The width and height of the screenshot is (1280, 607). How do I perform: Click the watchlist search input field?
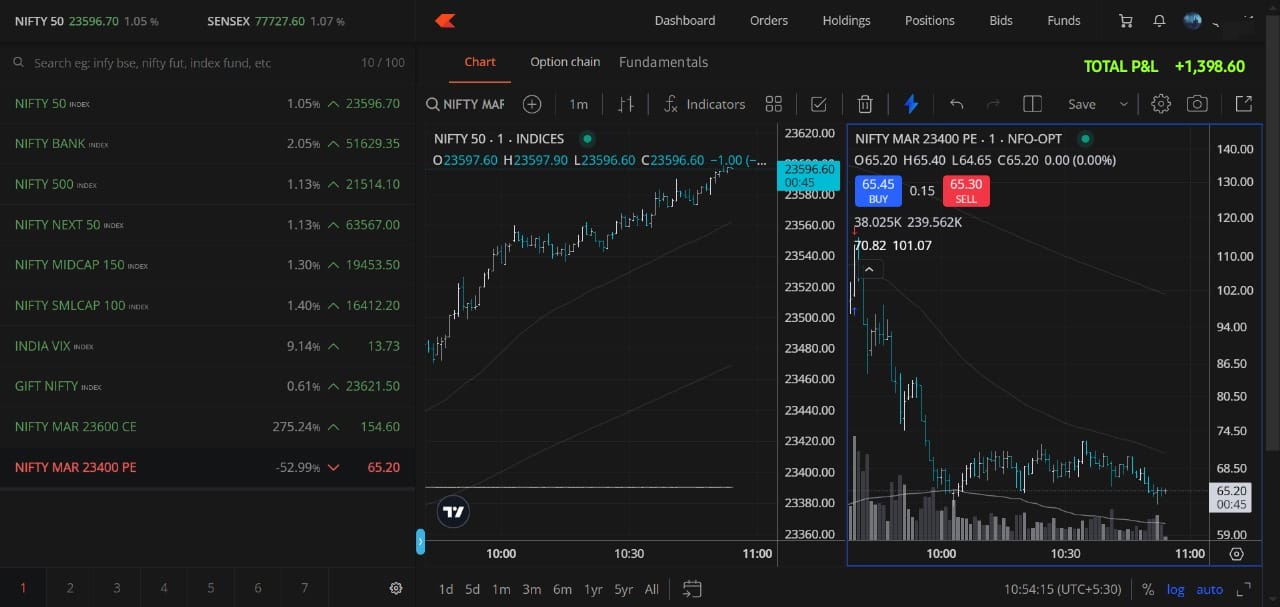pyautogui.click(x=190, y=63)
